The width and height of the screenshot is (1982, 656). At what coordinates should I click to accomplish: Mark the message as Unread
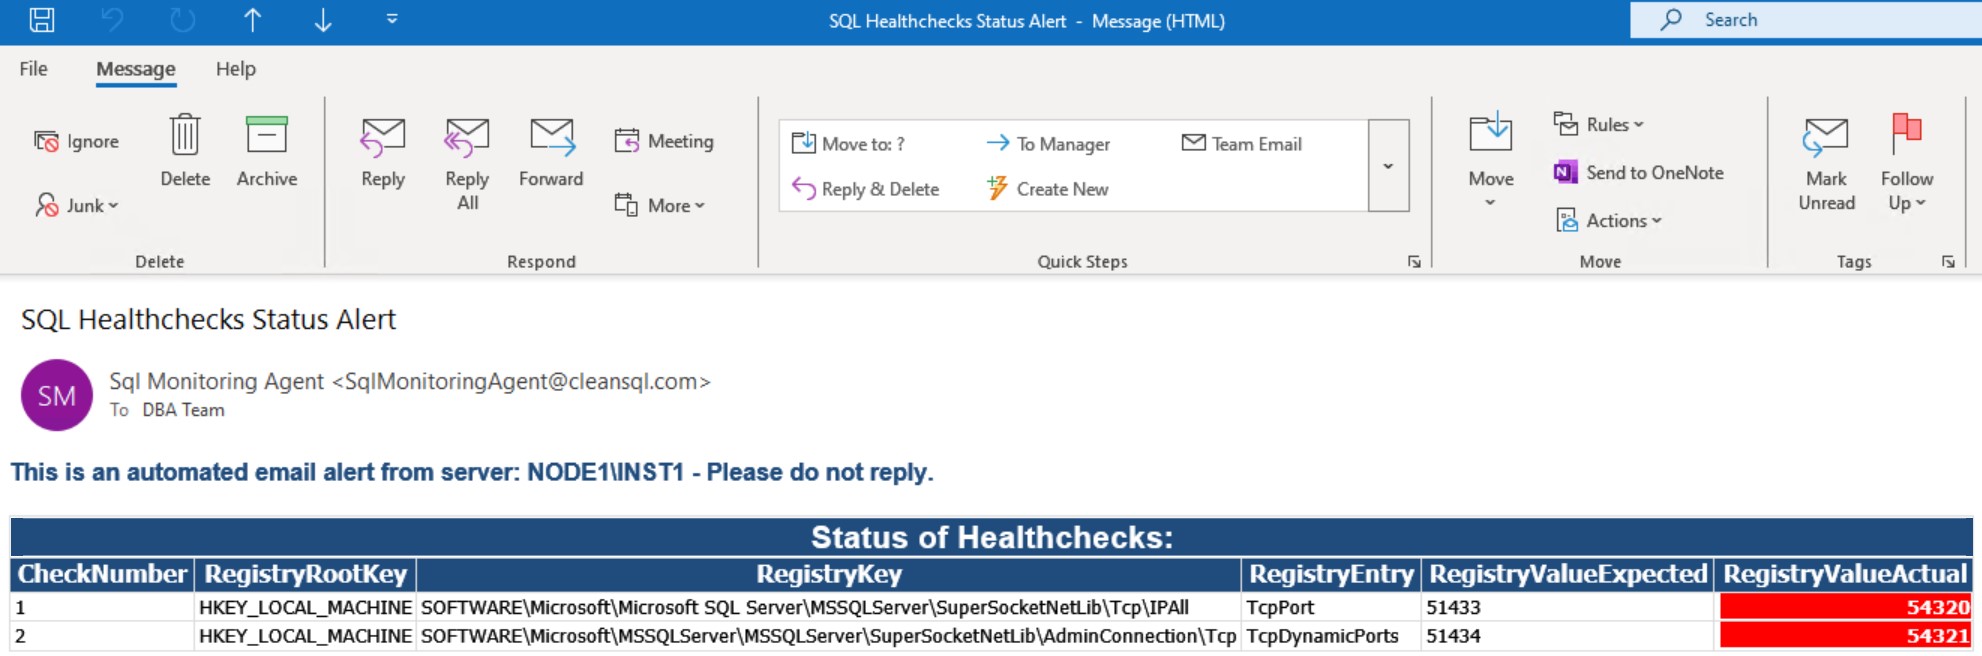tap(1826, 163)
